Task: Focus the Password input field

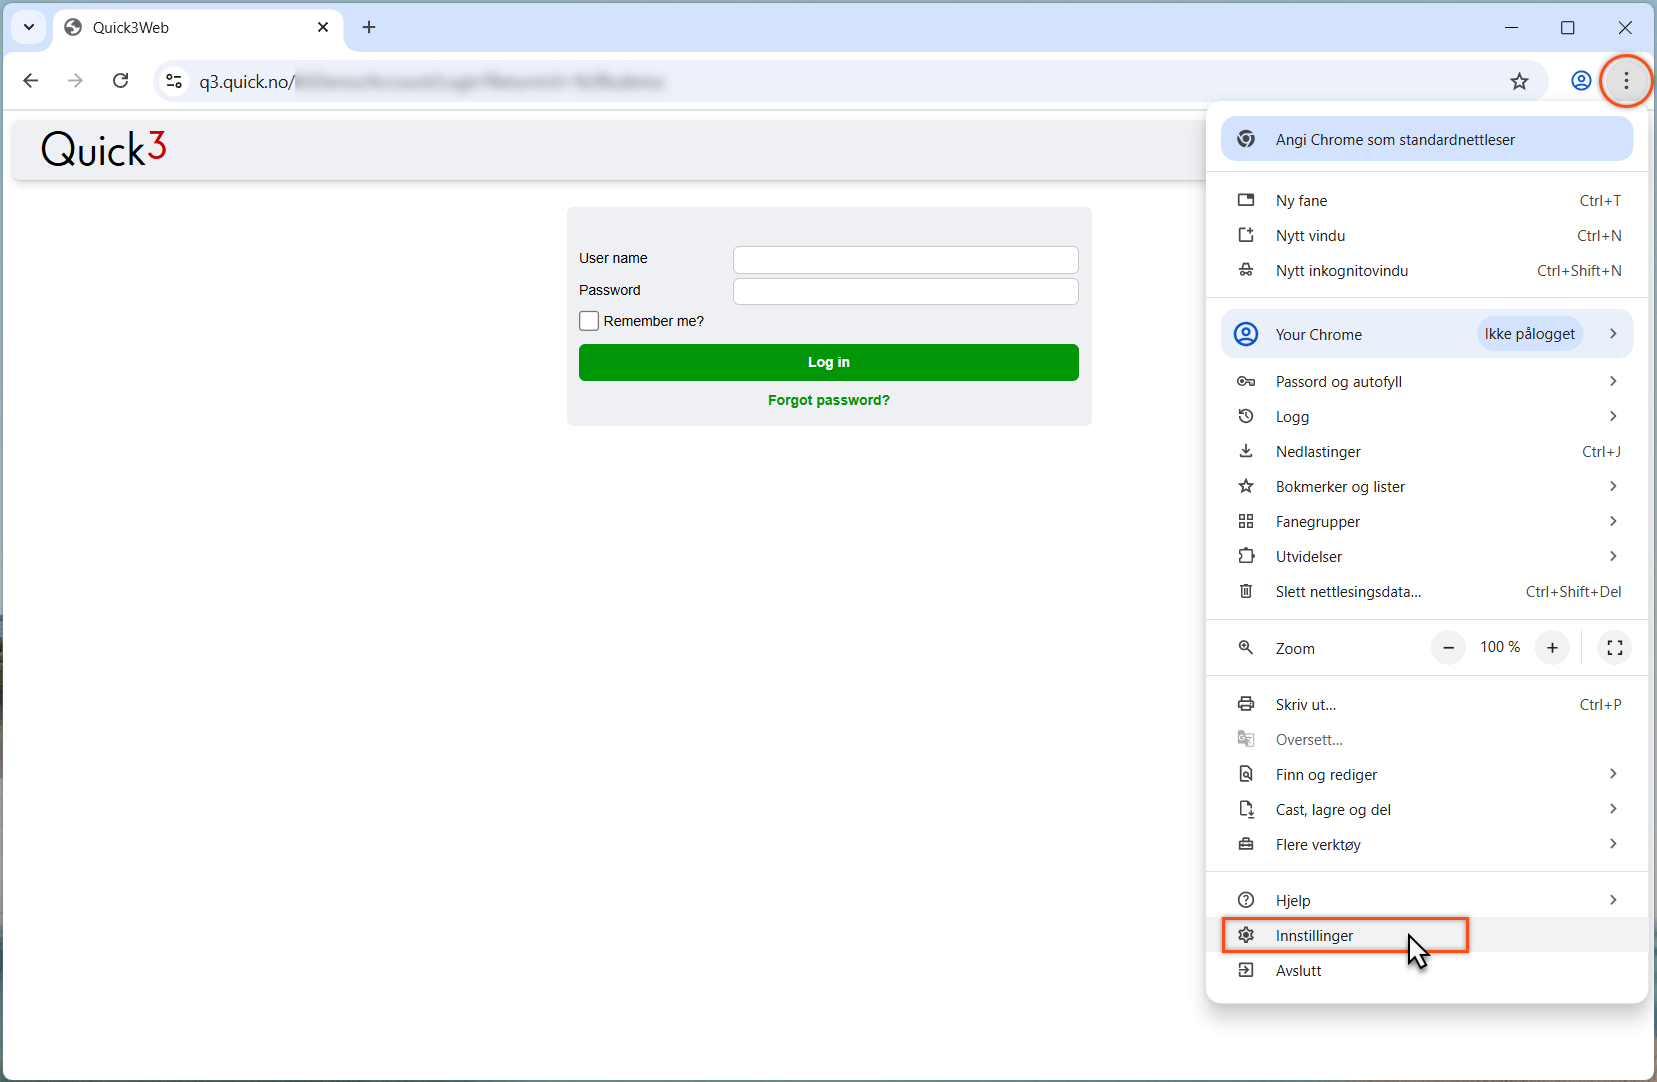Action: pyautogui.click(x=905, y=291)
